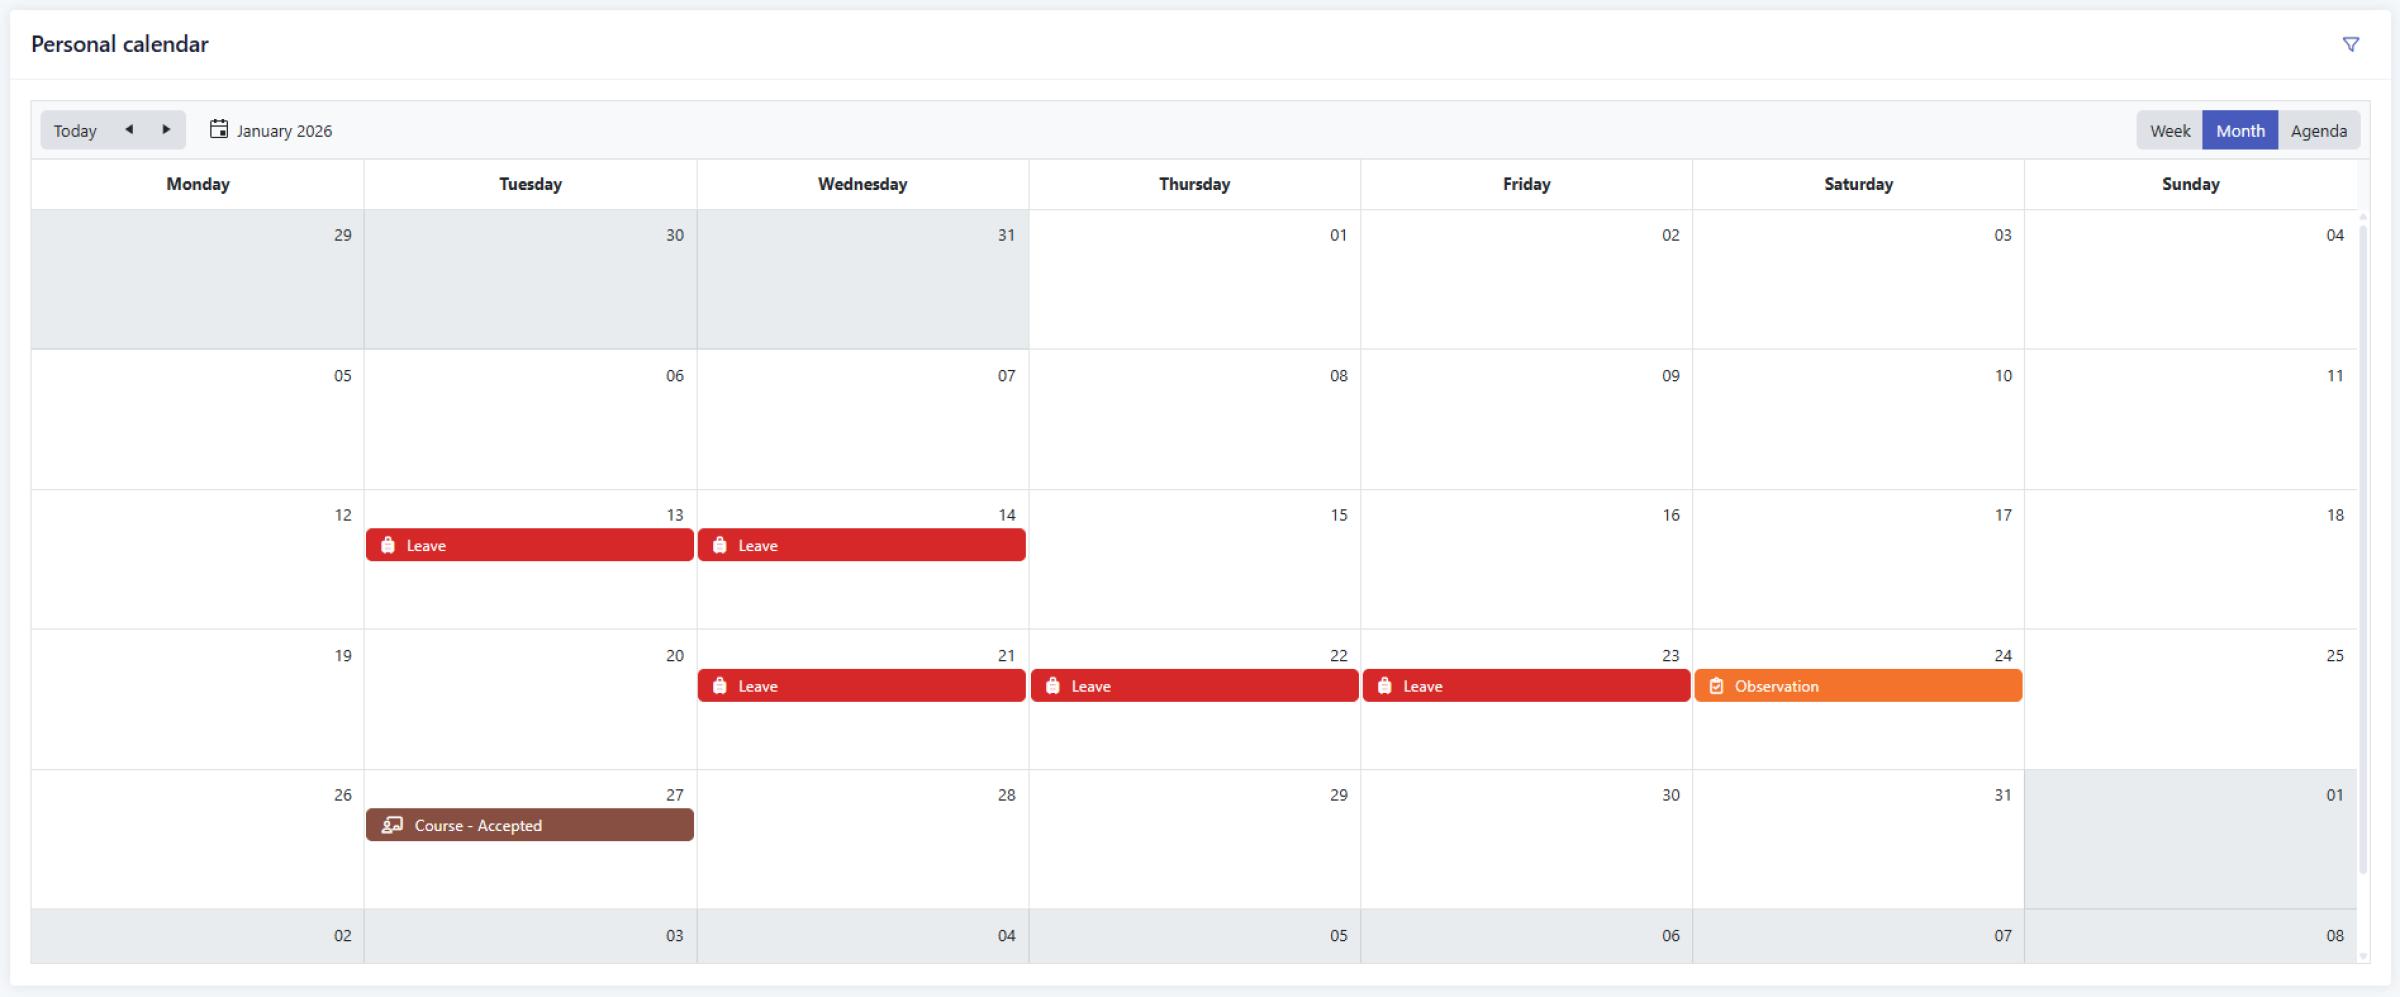Advance to next month arrow
The height and width of the screenshot is (997, 2400).
pyautogui.click(x=166, y=130)
